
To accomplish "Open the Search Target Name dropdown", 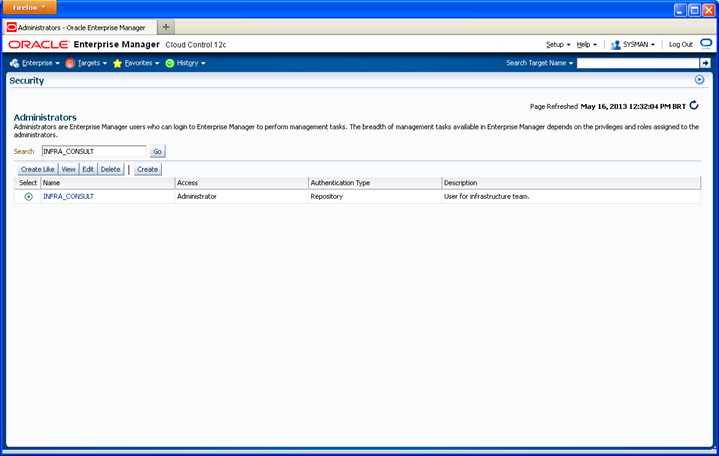I will [x=540, y=63].
